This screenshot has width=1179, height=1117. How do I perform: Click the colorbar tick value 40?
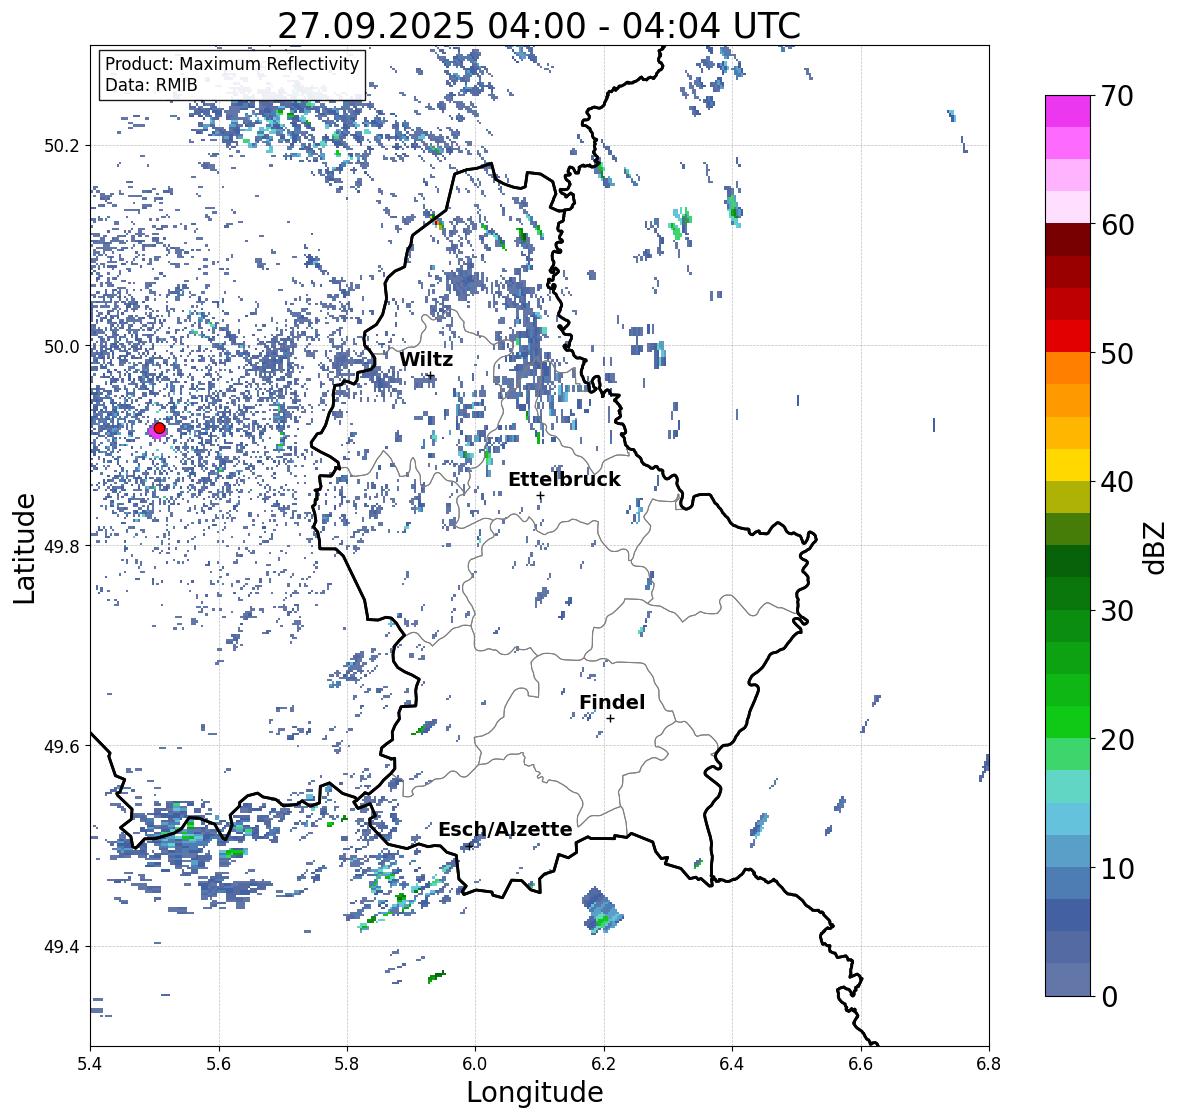(1117, 482)
